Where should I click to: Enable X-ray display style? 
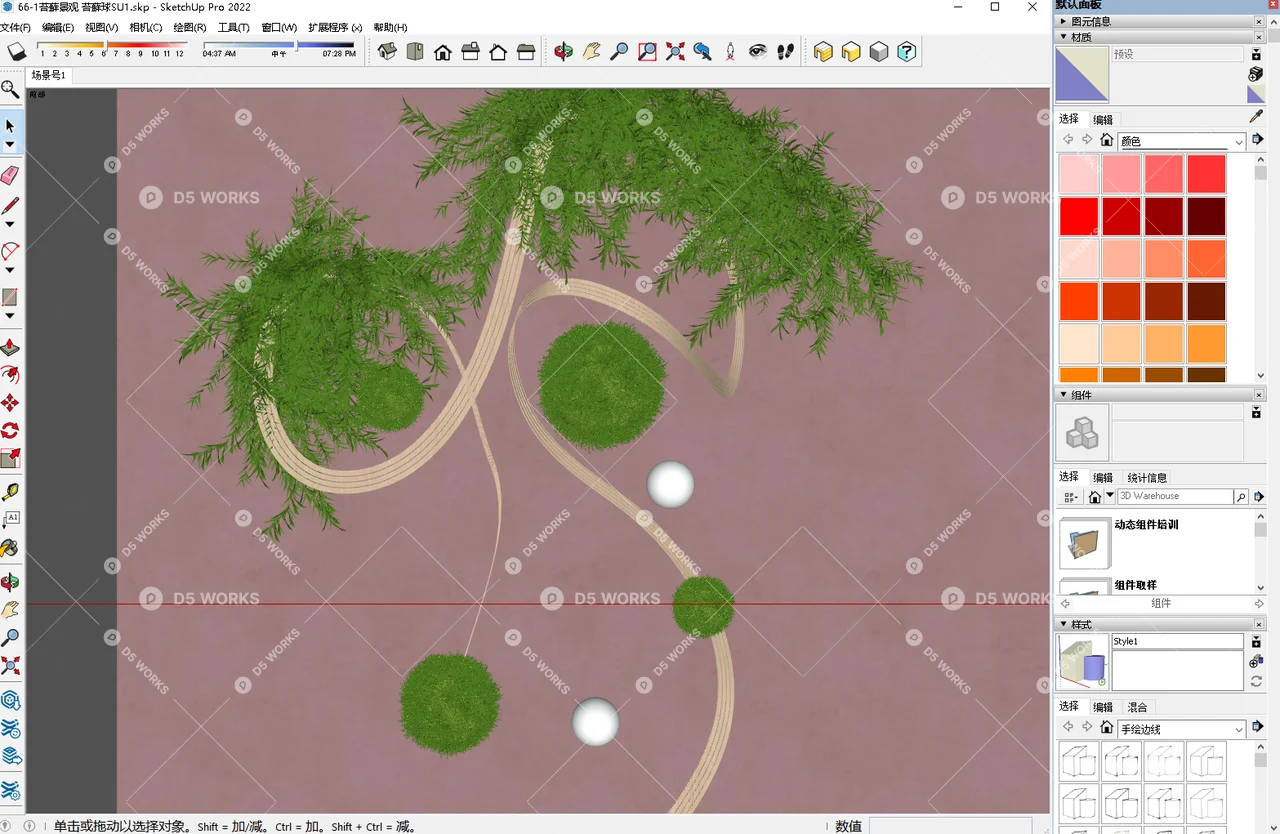coord(825,51)
